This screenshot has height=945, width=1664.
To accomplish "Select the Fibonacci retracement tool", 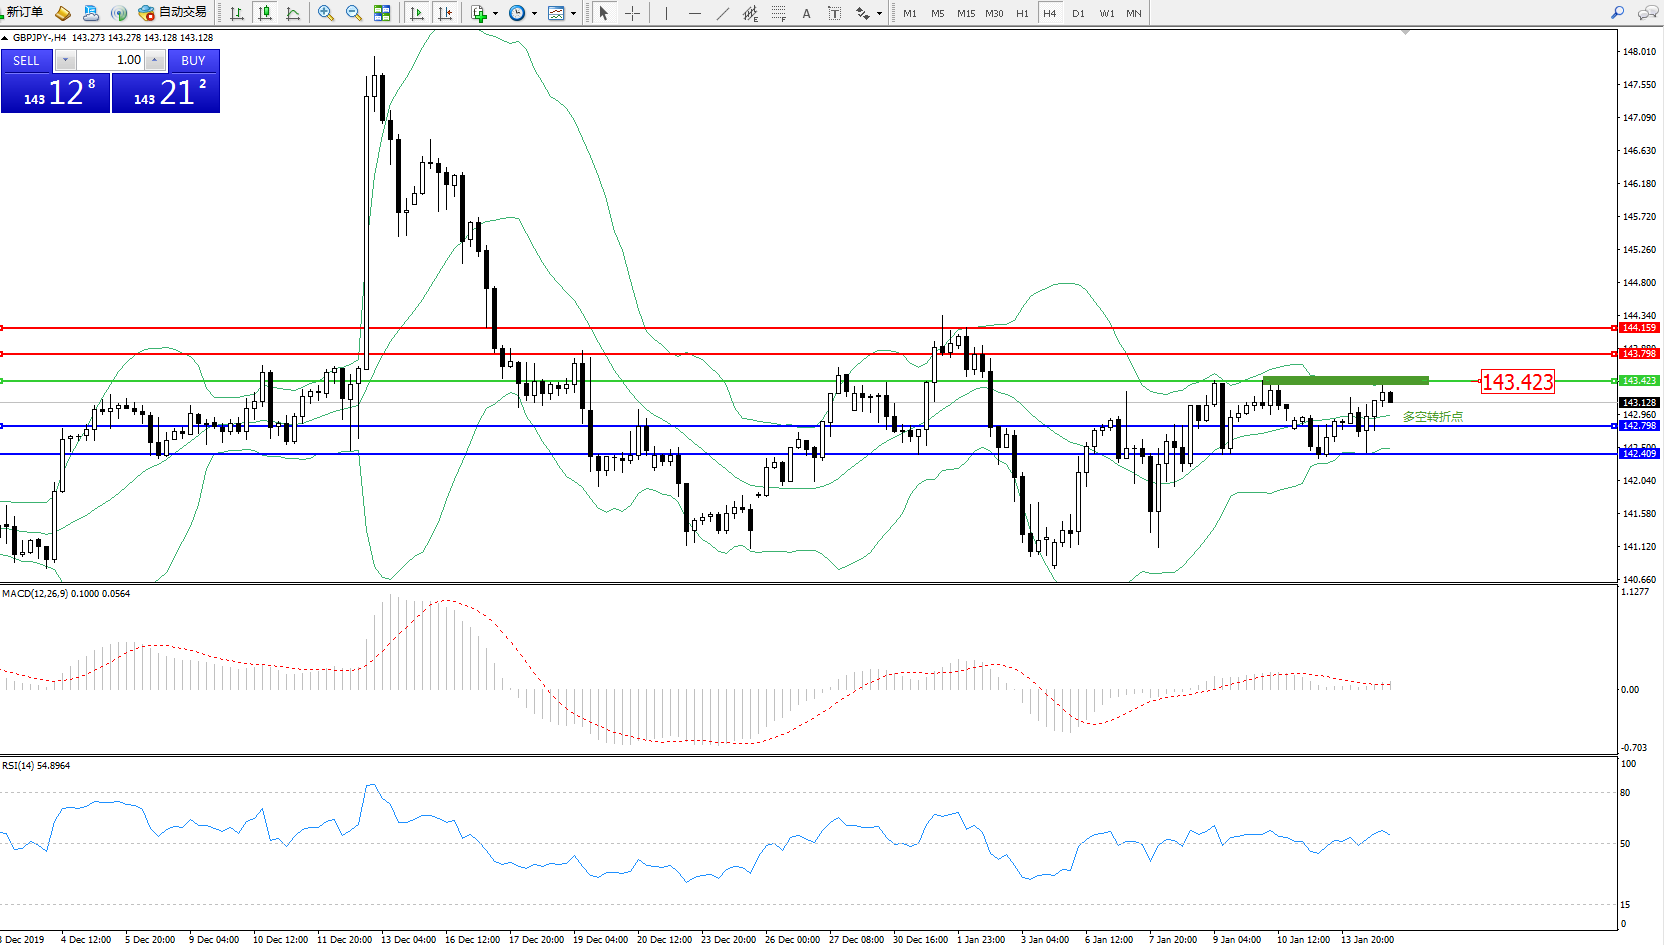I will coord(778,13).
